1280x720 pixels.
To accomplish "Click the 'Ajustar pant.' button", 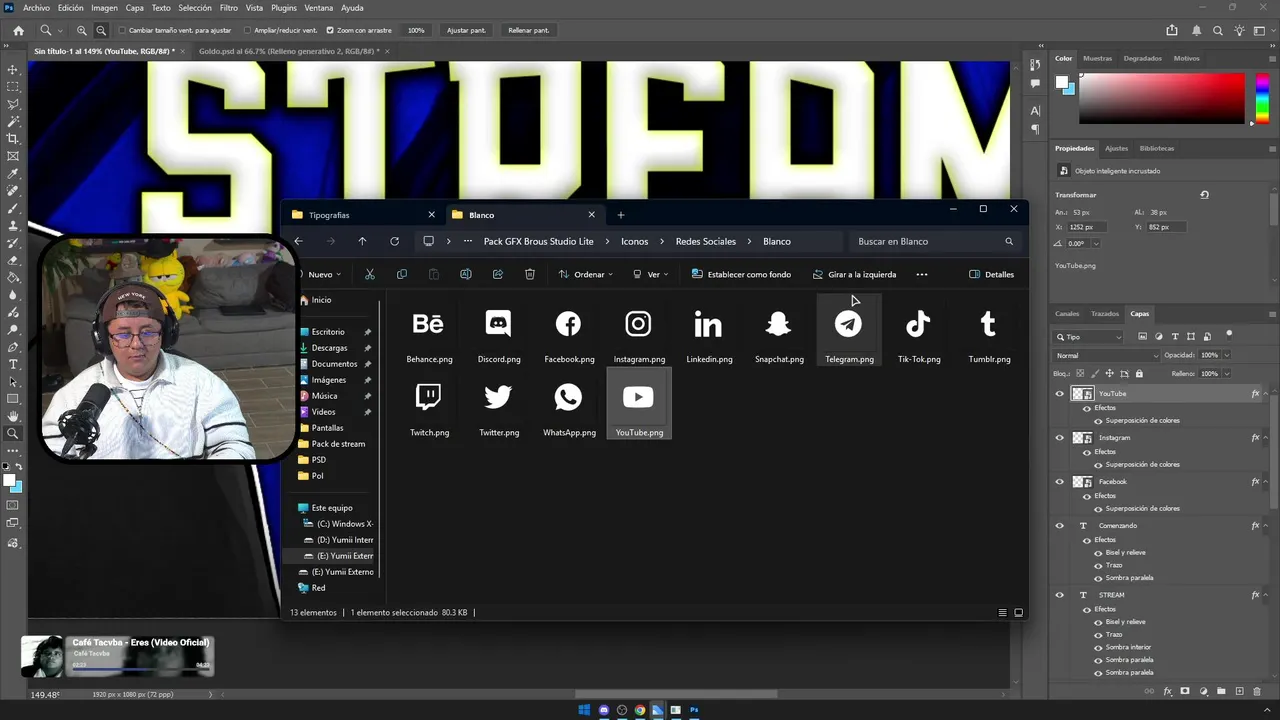I will click(x=466, y=30).
